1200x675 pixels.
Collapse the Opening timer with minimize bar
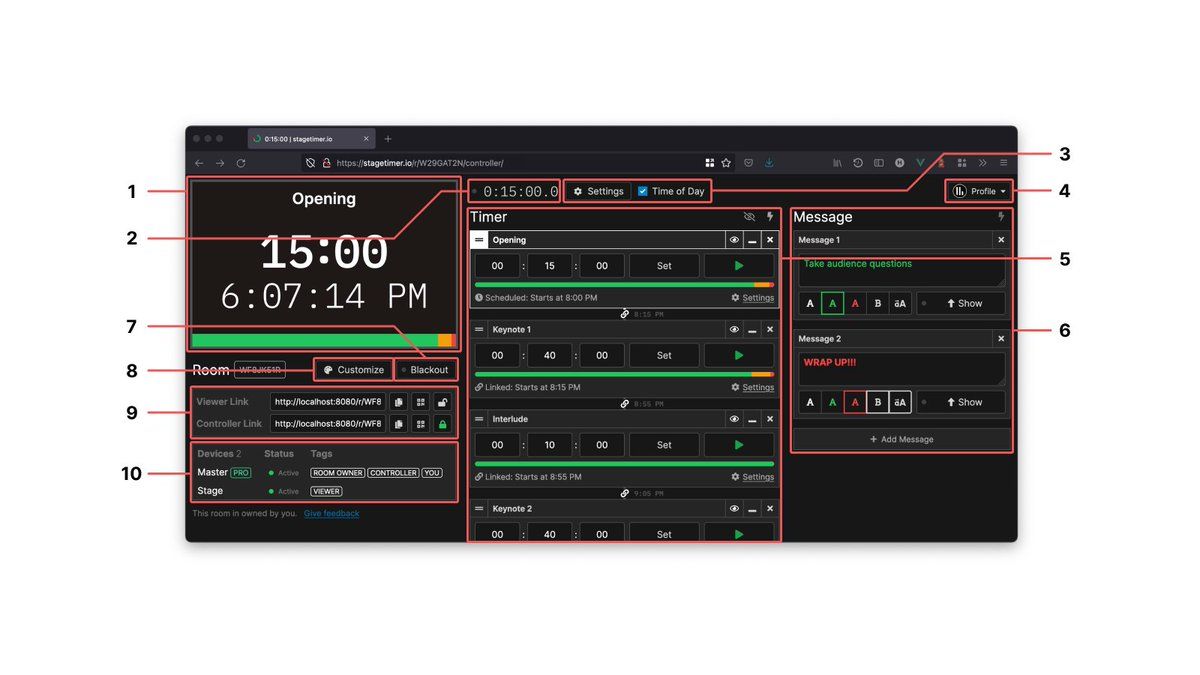[752, 240]
